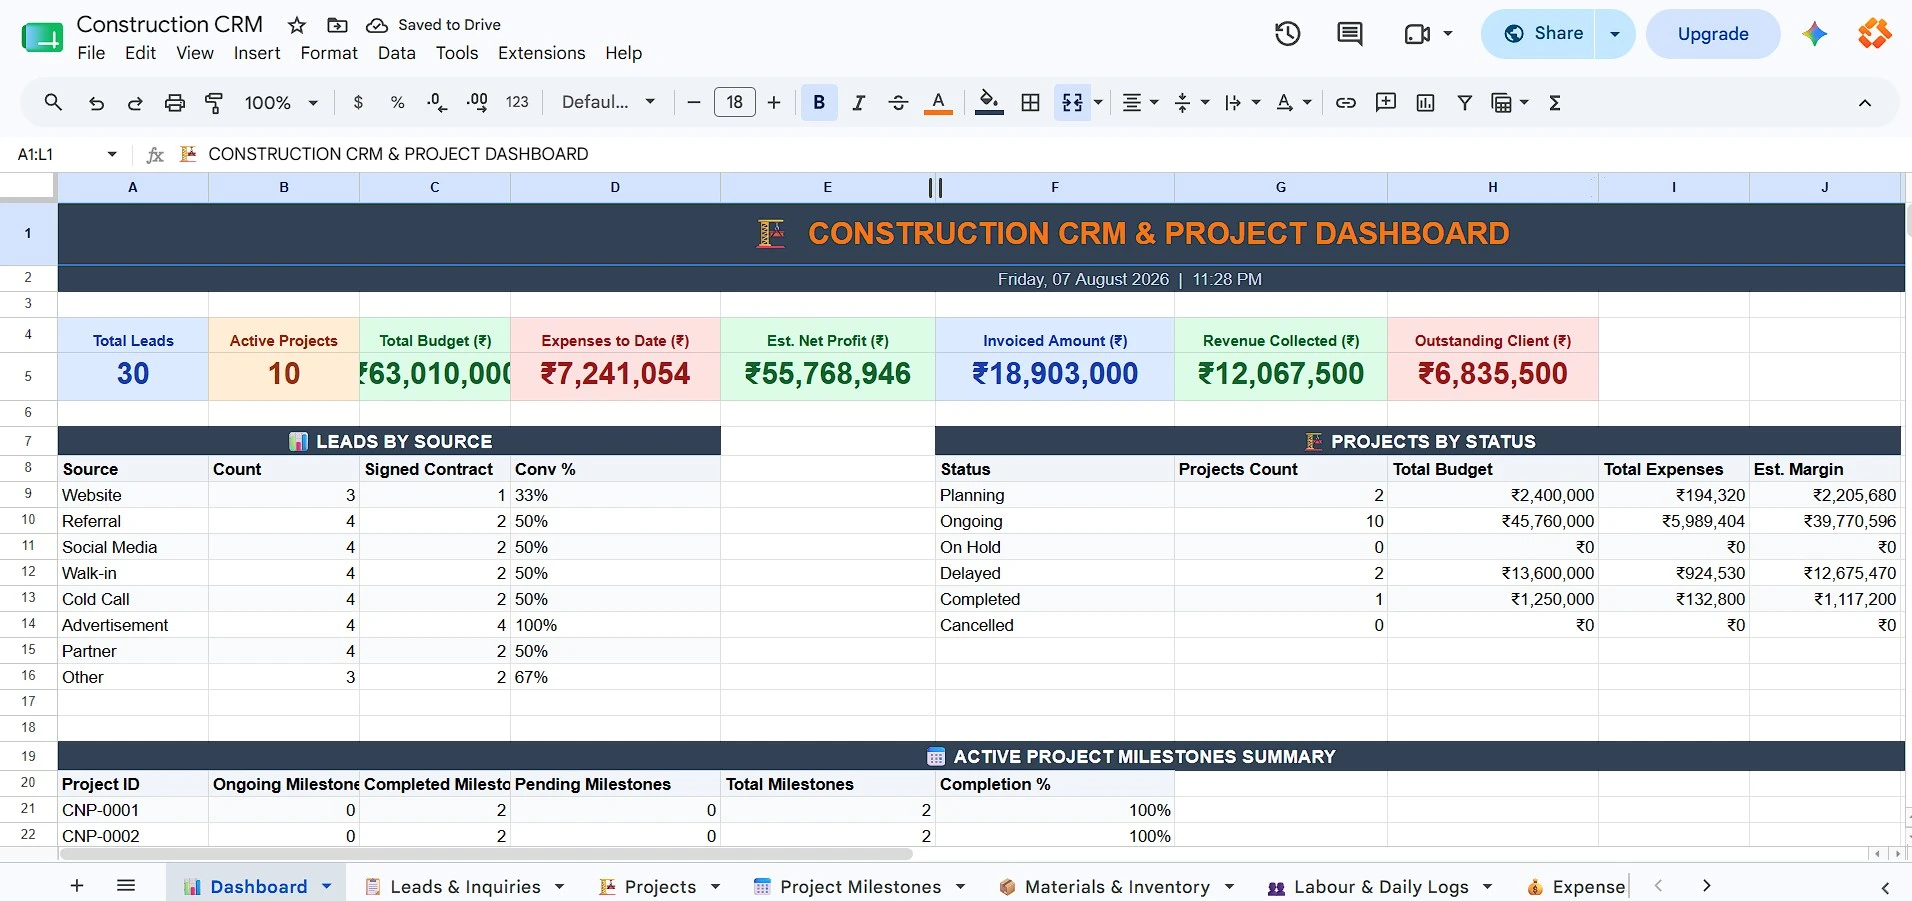Image resolution: width=1912 pixels, height=901 pixels.
Task: Format as currency
Action: [358, 102]
